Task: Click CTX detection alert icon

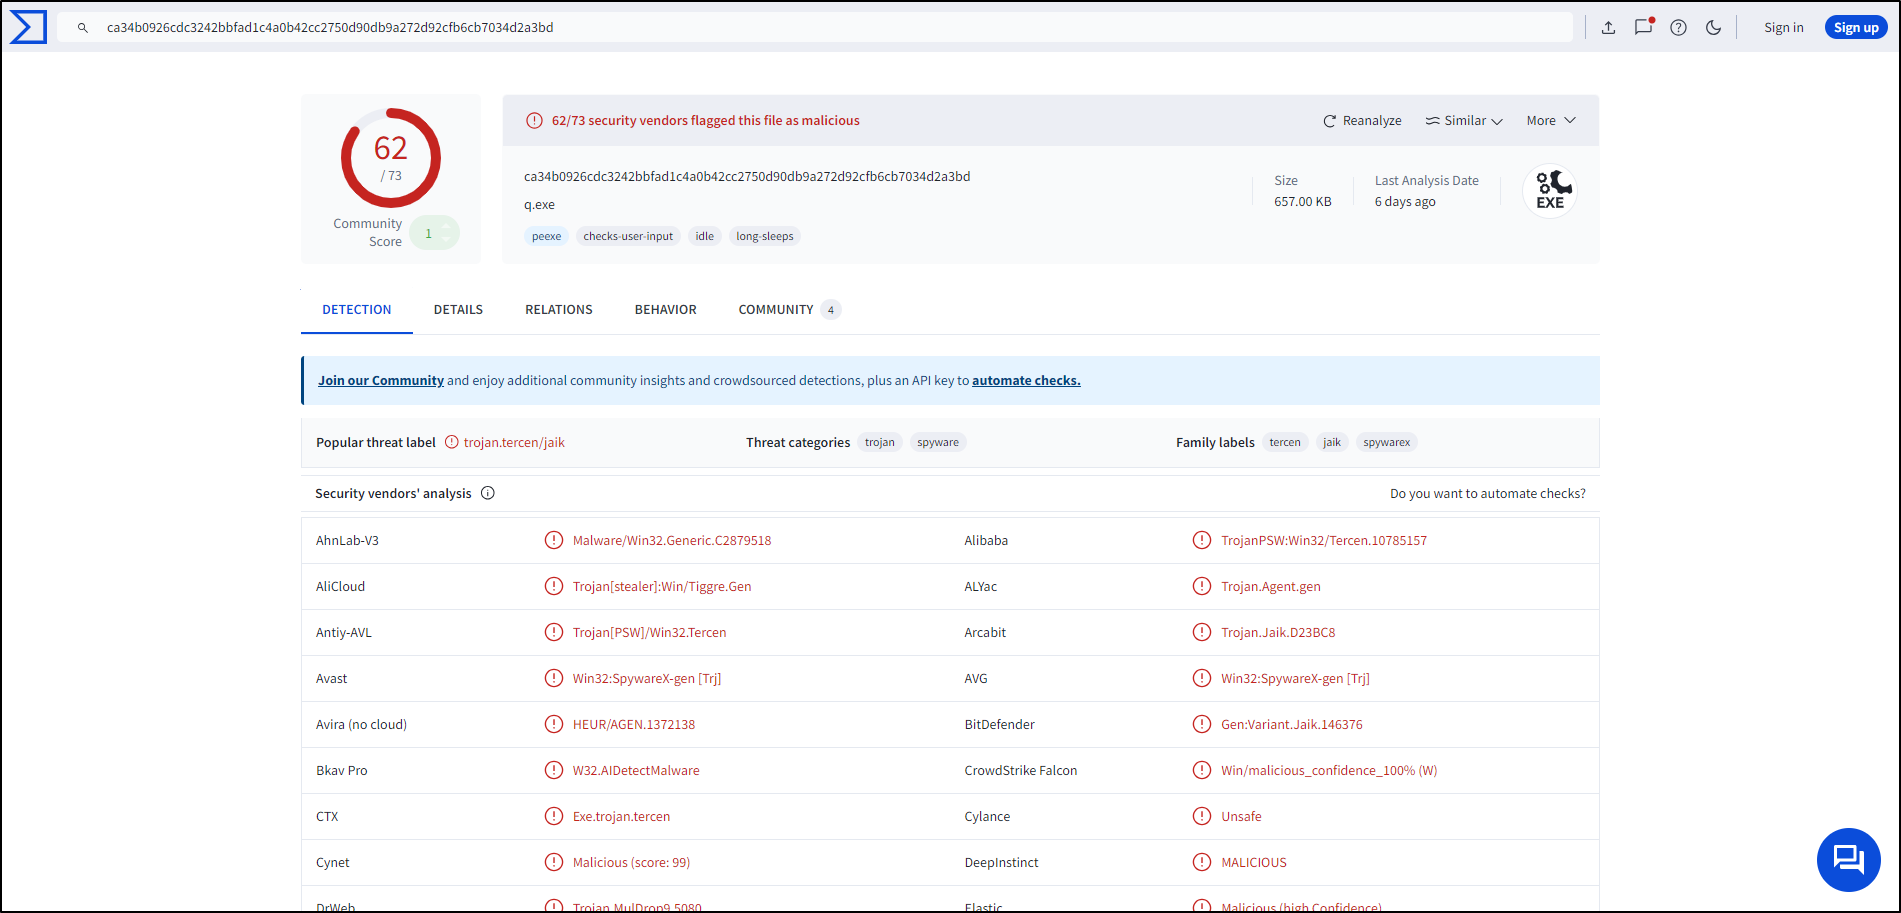Action: tap(554, 816)
